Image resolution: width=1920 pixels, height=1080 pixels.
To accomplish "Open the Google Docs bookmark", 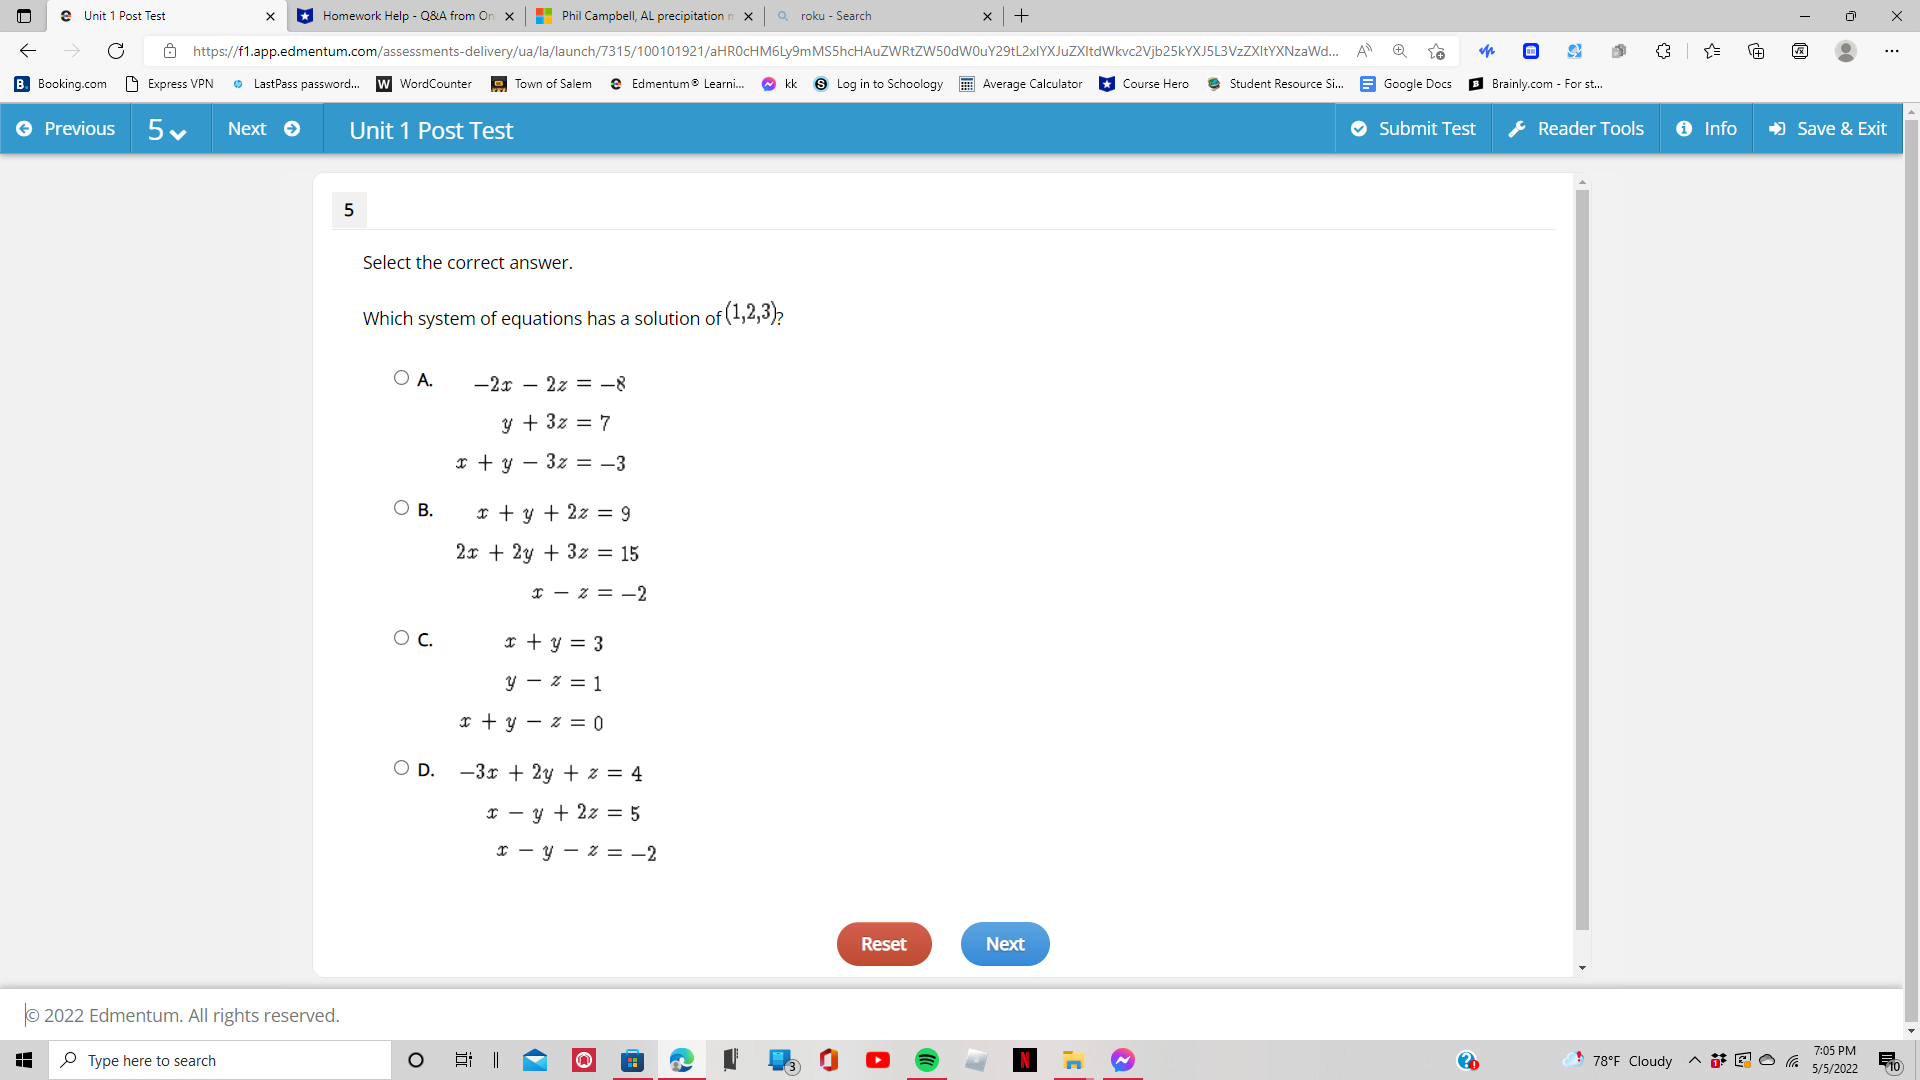I will (1405, 84).
